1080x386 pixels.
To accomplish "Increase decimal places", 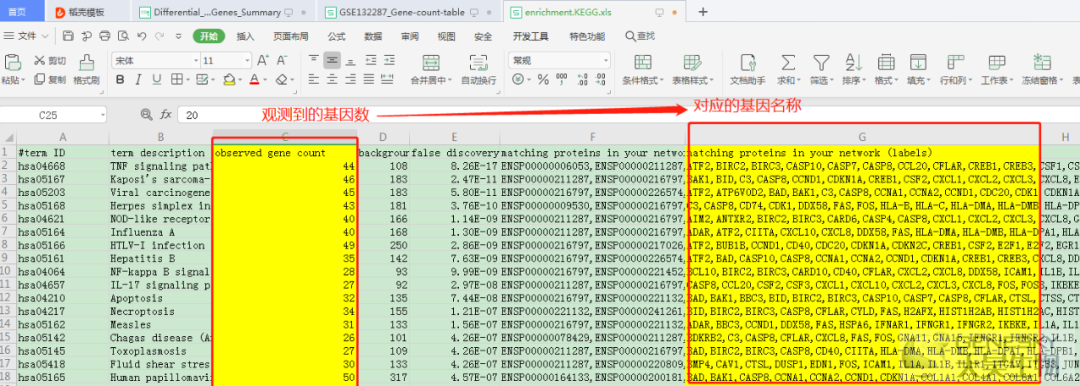I will pos(583,79).
